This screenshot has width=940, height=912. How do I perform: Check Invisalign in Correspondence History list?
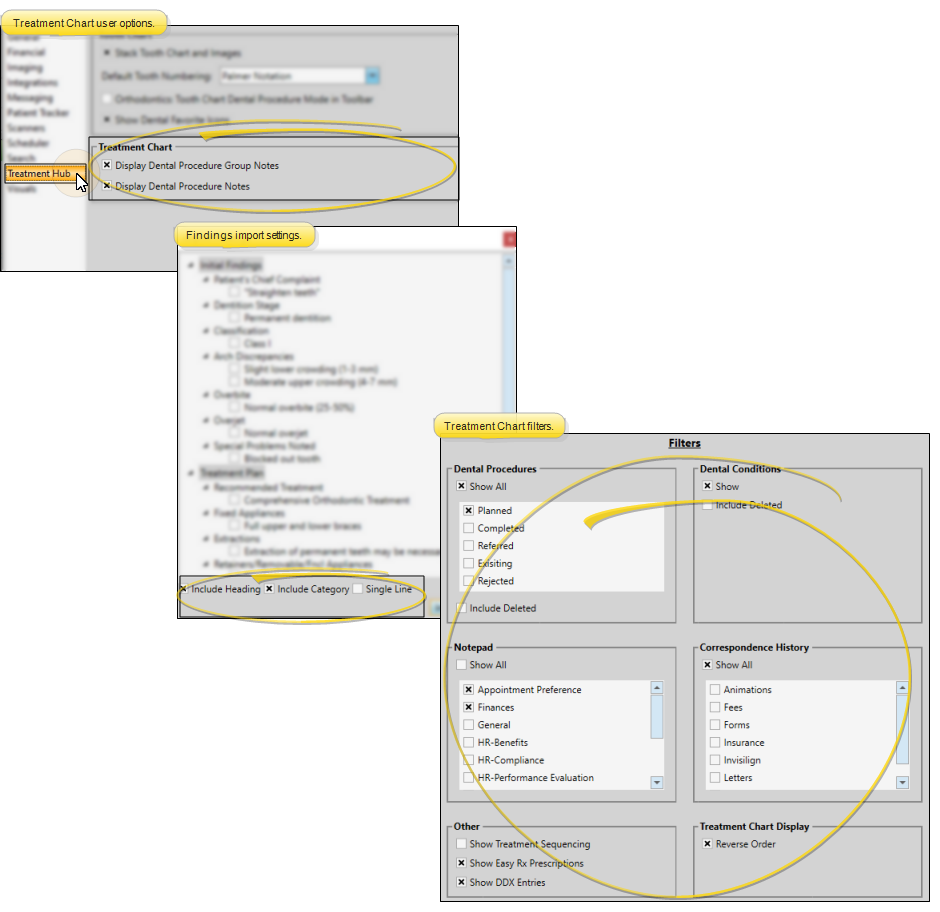(714, 760)
